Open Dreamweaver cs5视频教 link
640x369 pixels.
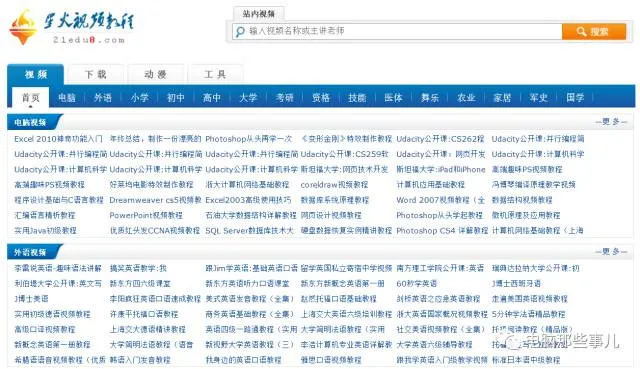point(156,200)
